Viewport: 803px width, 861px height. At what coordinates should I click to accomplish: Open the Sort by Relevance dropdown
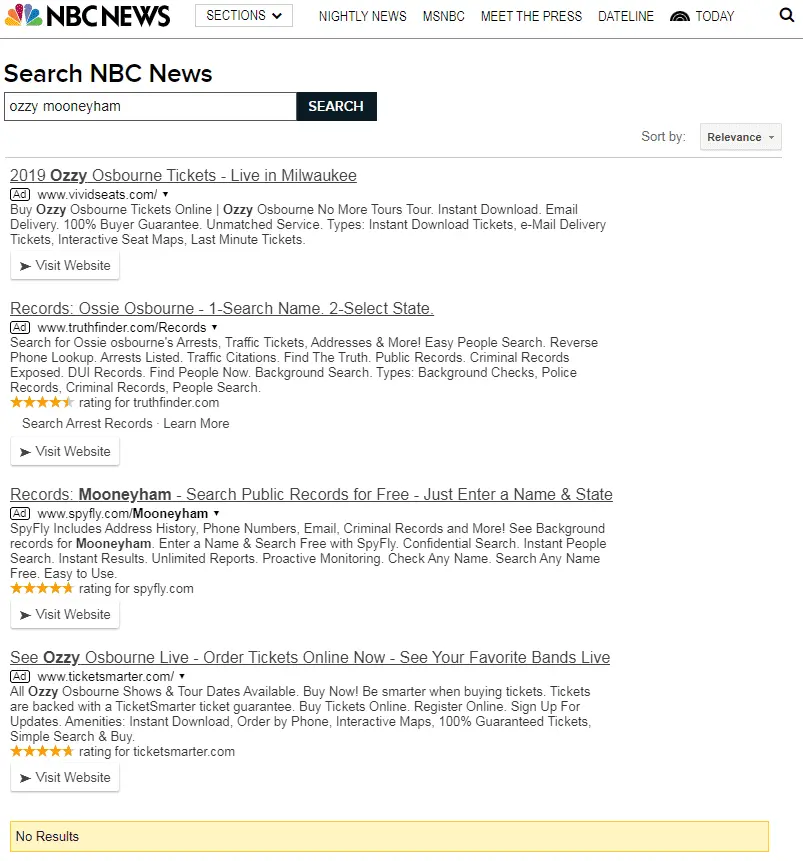coord(740,137)
